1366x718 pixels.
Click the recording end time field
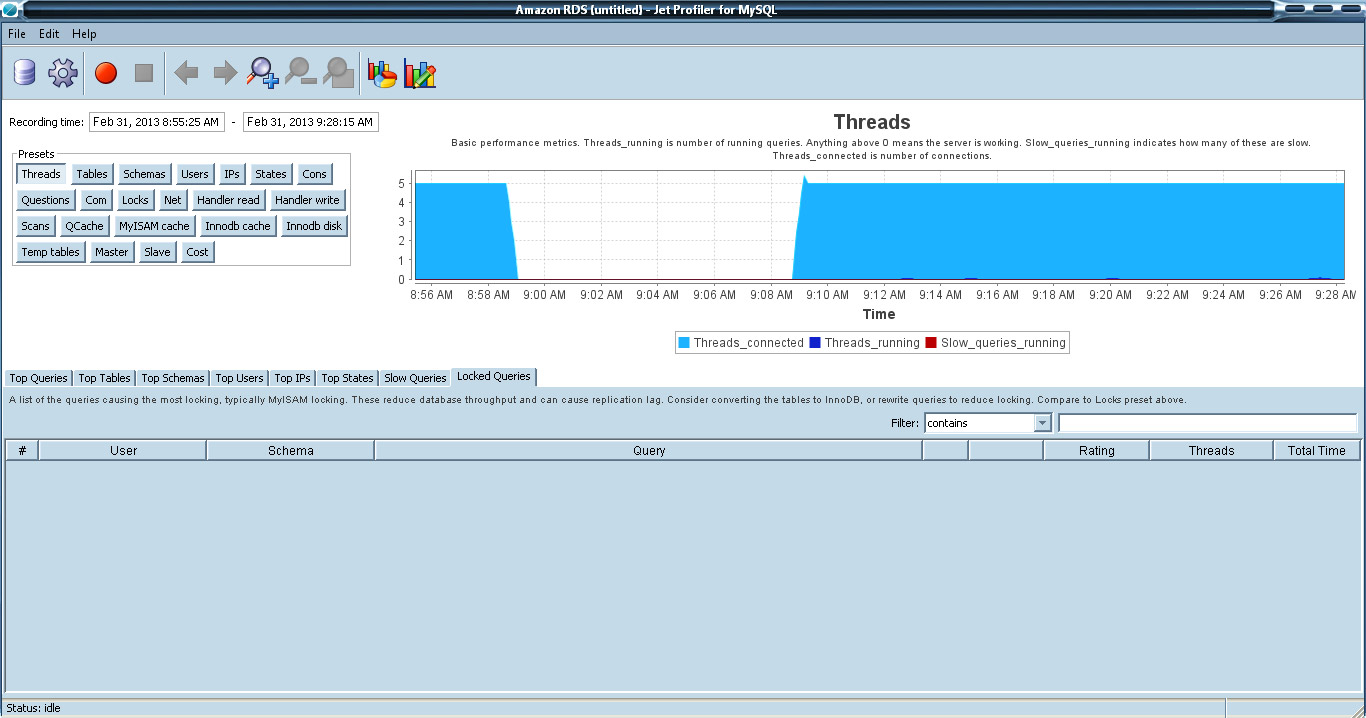point(310,122)
